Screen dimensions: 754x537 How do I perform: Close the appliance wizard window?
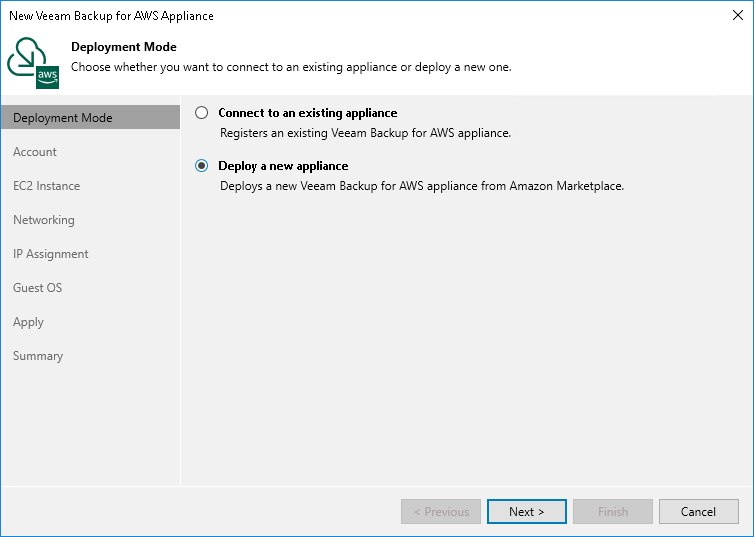pos(735,16)
